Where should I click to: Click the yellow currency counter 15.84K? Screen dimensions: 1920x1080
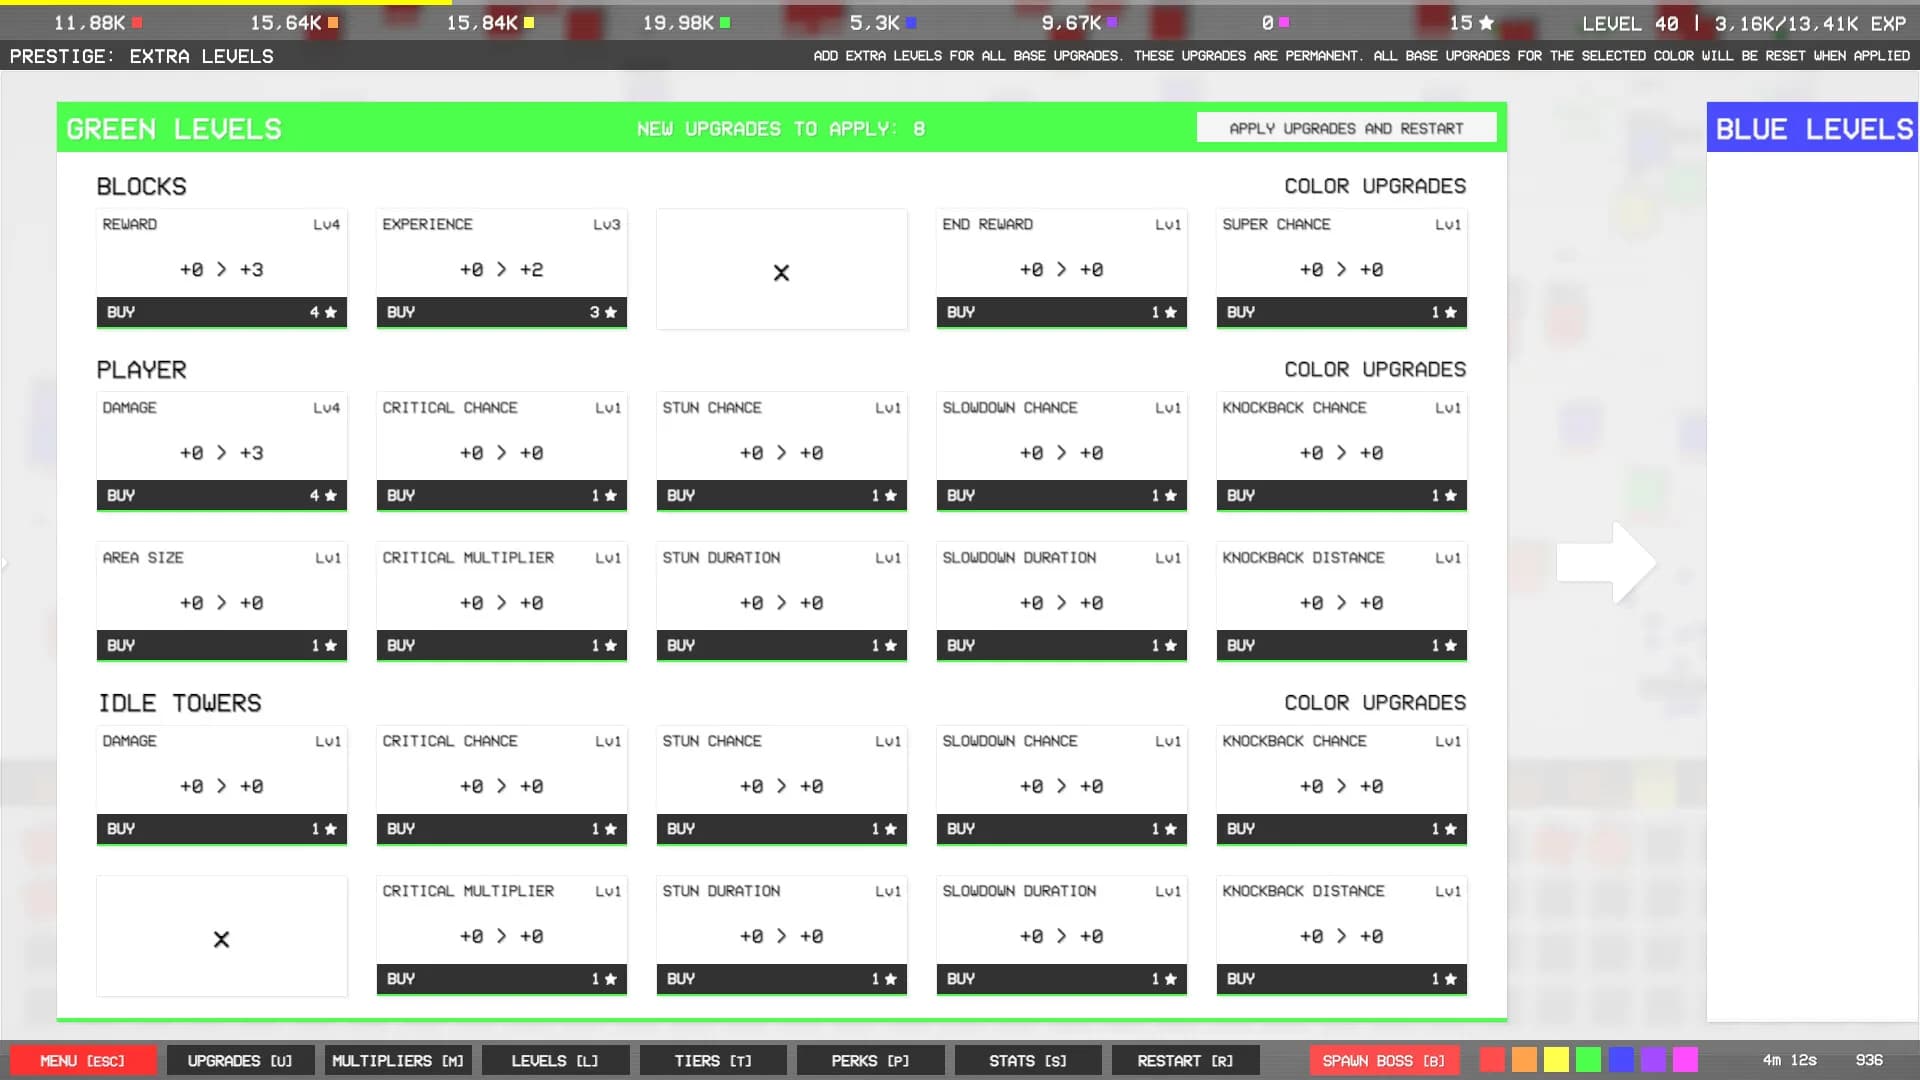coord(490,22)
